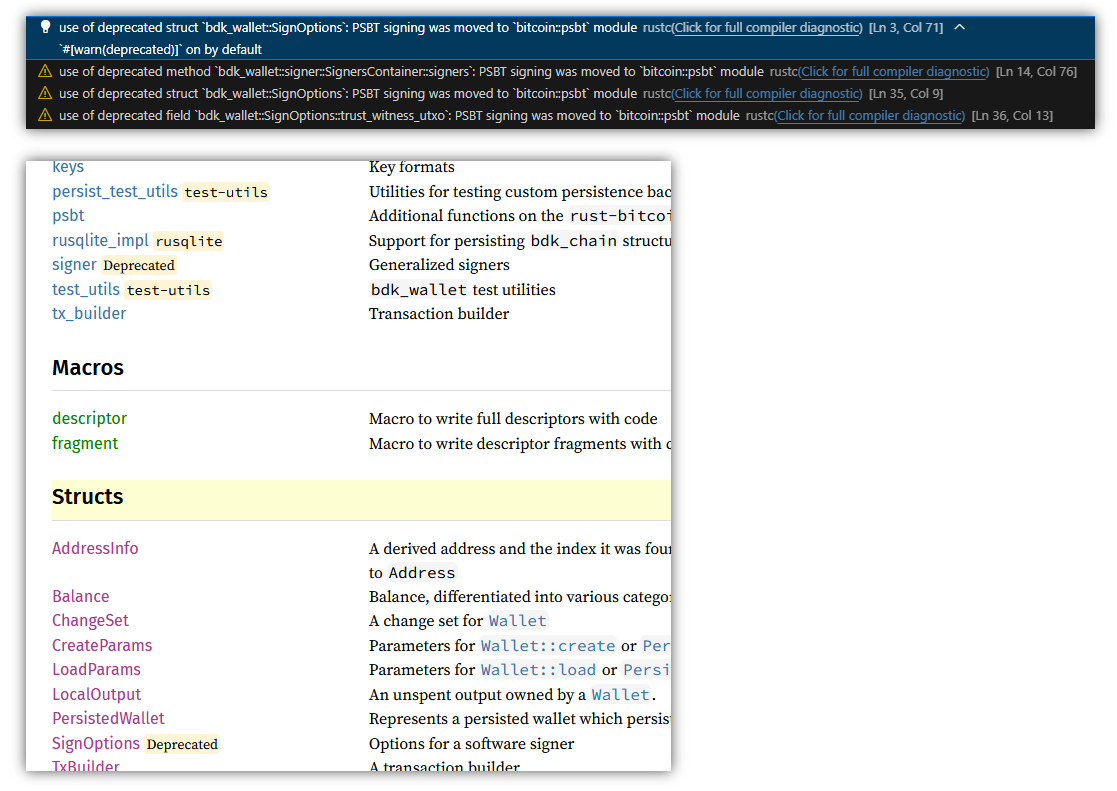The height and width of the screenshot is (791, 1117).
Task: Go to the rusqlite_impl module page
Action: point(100,241)
